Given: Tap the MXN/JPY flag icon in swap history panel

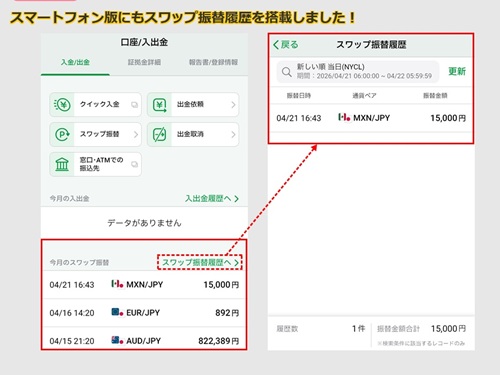Looking at the screenshot, I should coord(344,117).
